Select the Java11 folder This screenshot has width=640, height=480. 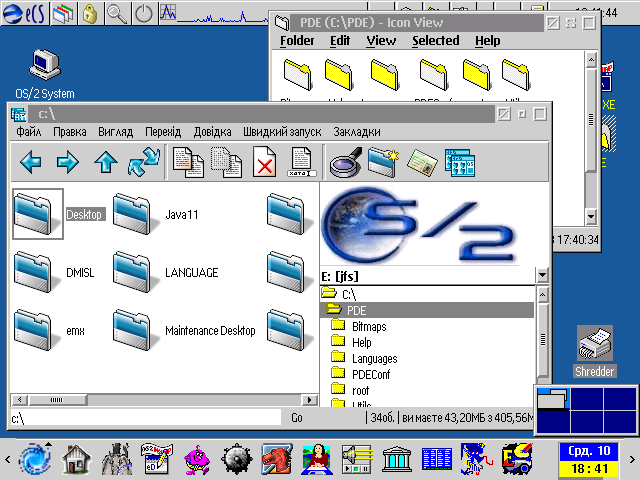coord(155,214)
